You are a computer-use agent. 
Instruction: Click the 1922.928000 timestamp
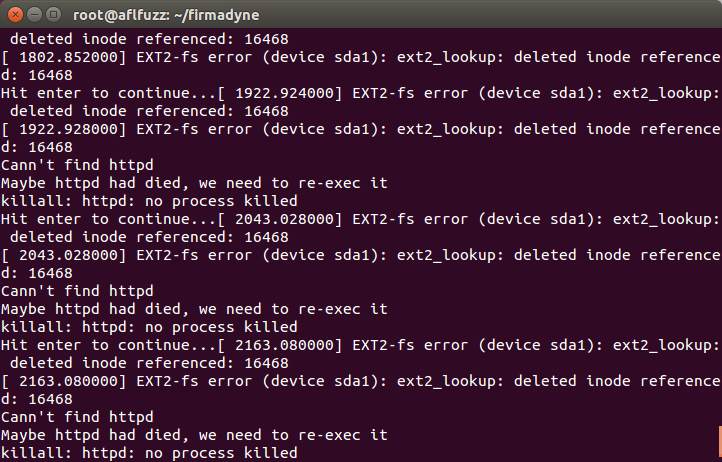pyautogui.click(x=64, y=129)
